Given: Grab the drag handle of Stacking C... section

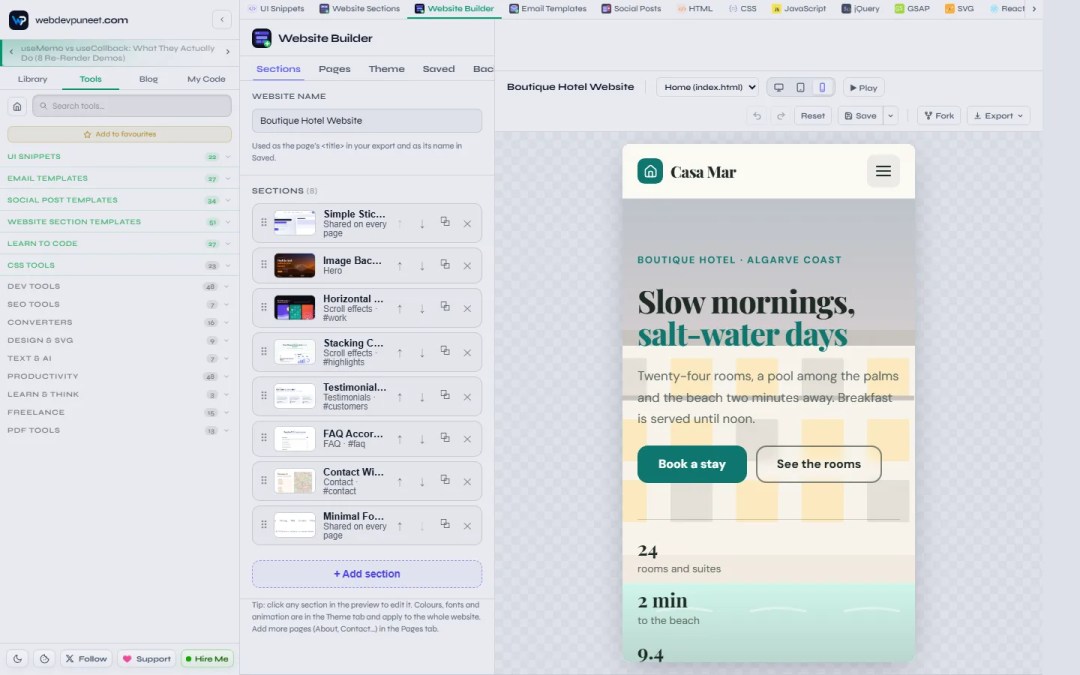Looking at the screenshot, I should point(264,351).
